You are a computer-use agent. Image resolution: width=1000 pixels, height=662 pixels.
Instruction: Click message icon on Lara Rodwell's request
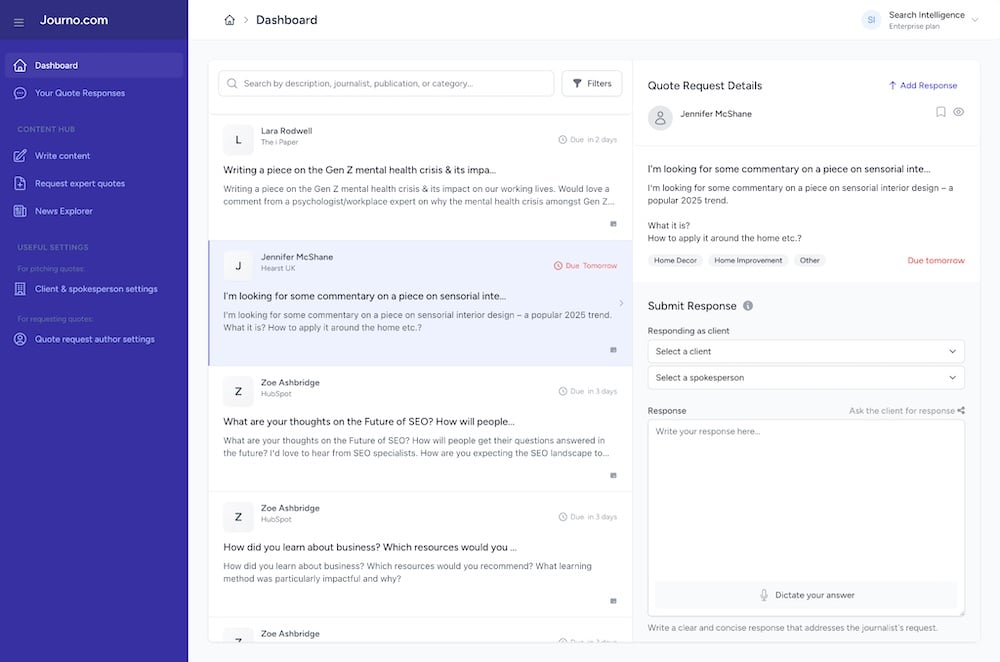pyautogui.click(x=613, y=224)
